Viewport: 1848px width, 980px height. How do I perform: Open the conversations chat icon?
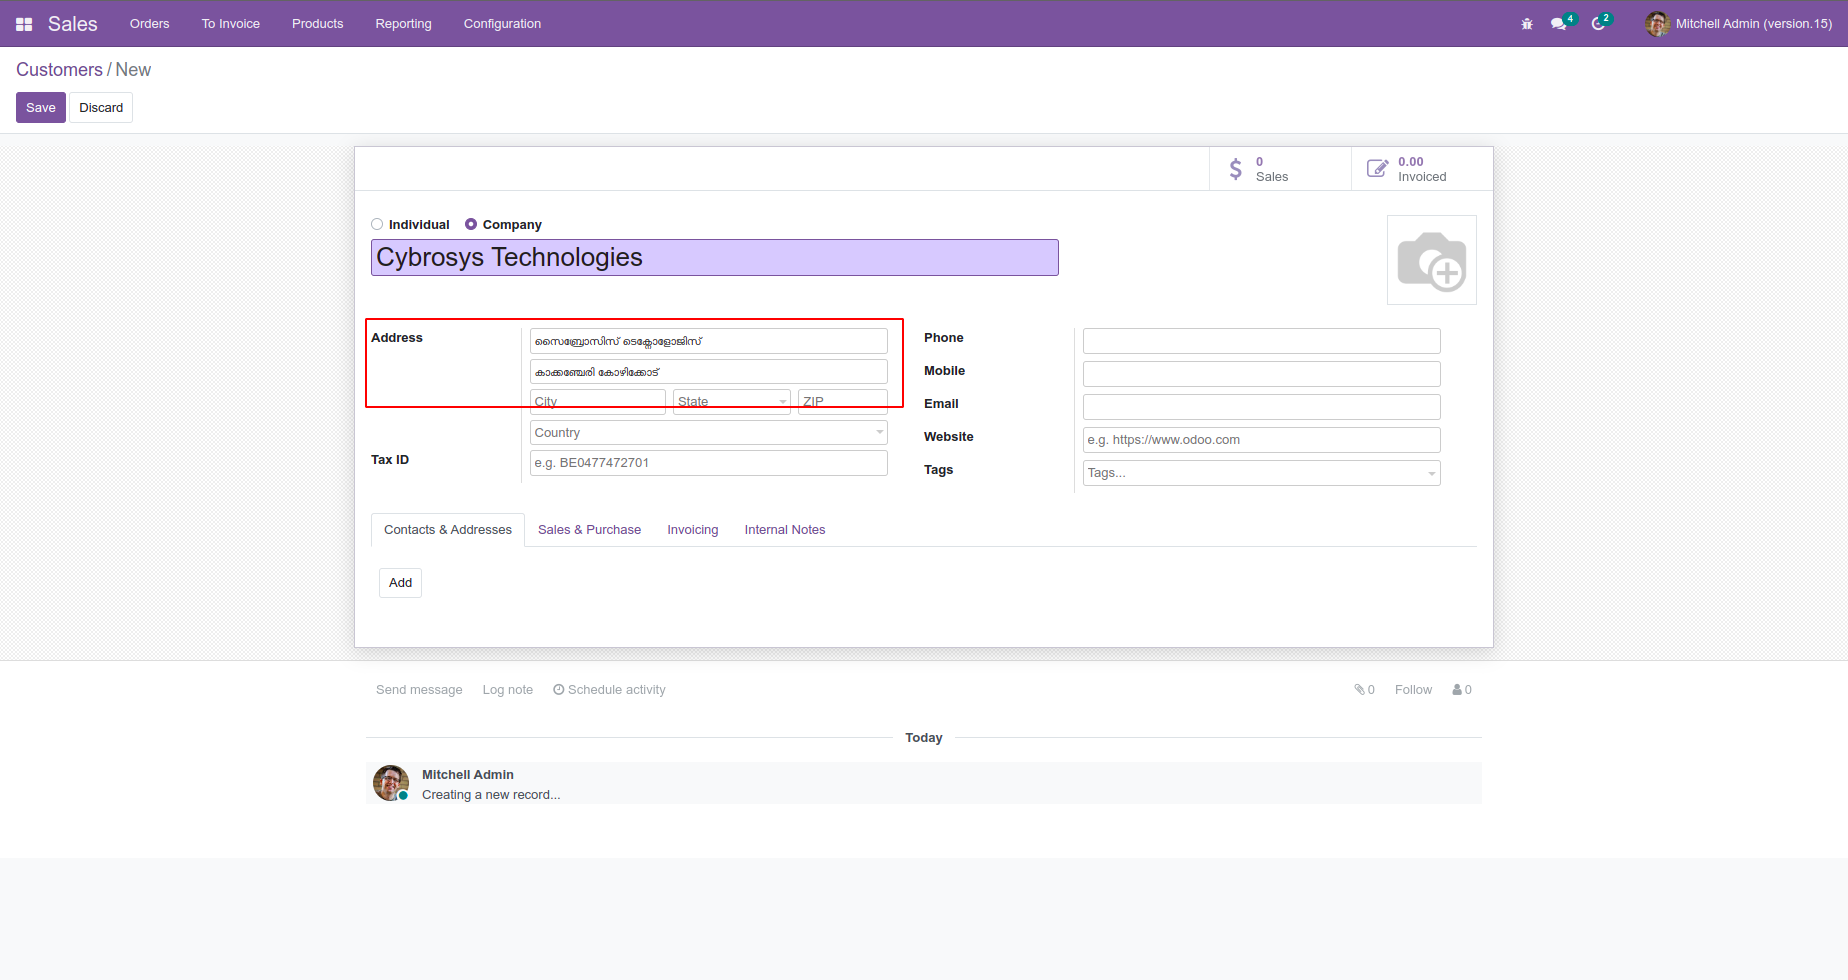coord(1558,24)
